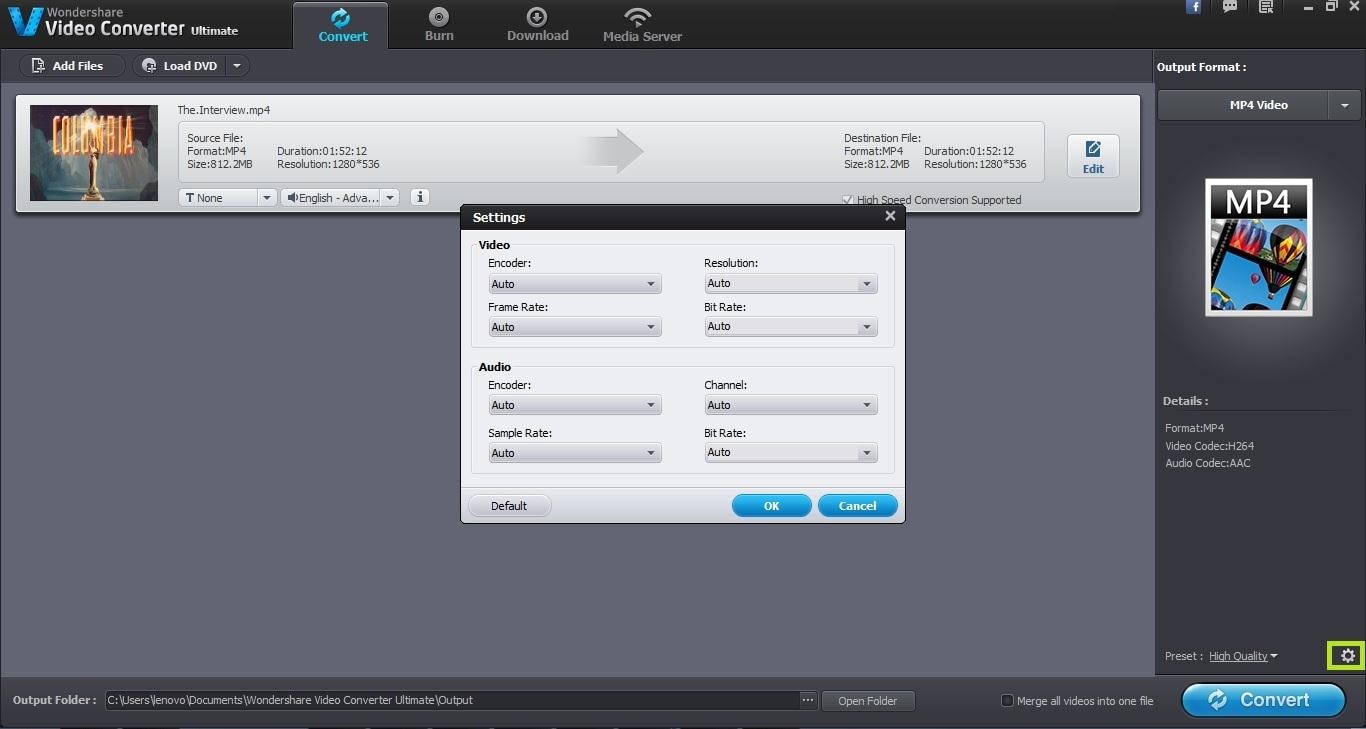This screenshot has height=729, width=1366.
Task: Expand the Video Encoder dropdown
Action: (574, 284)
